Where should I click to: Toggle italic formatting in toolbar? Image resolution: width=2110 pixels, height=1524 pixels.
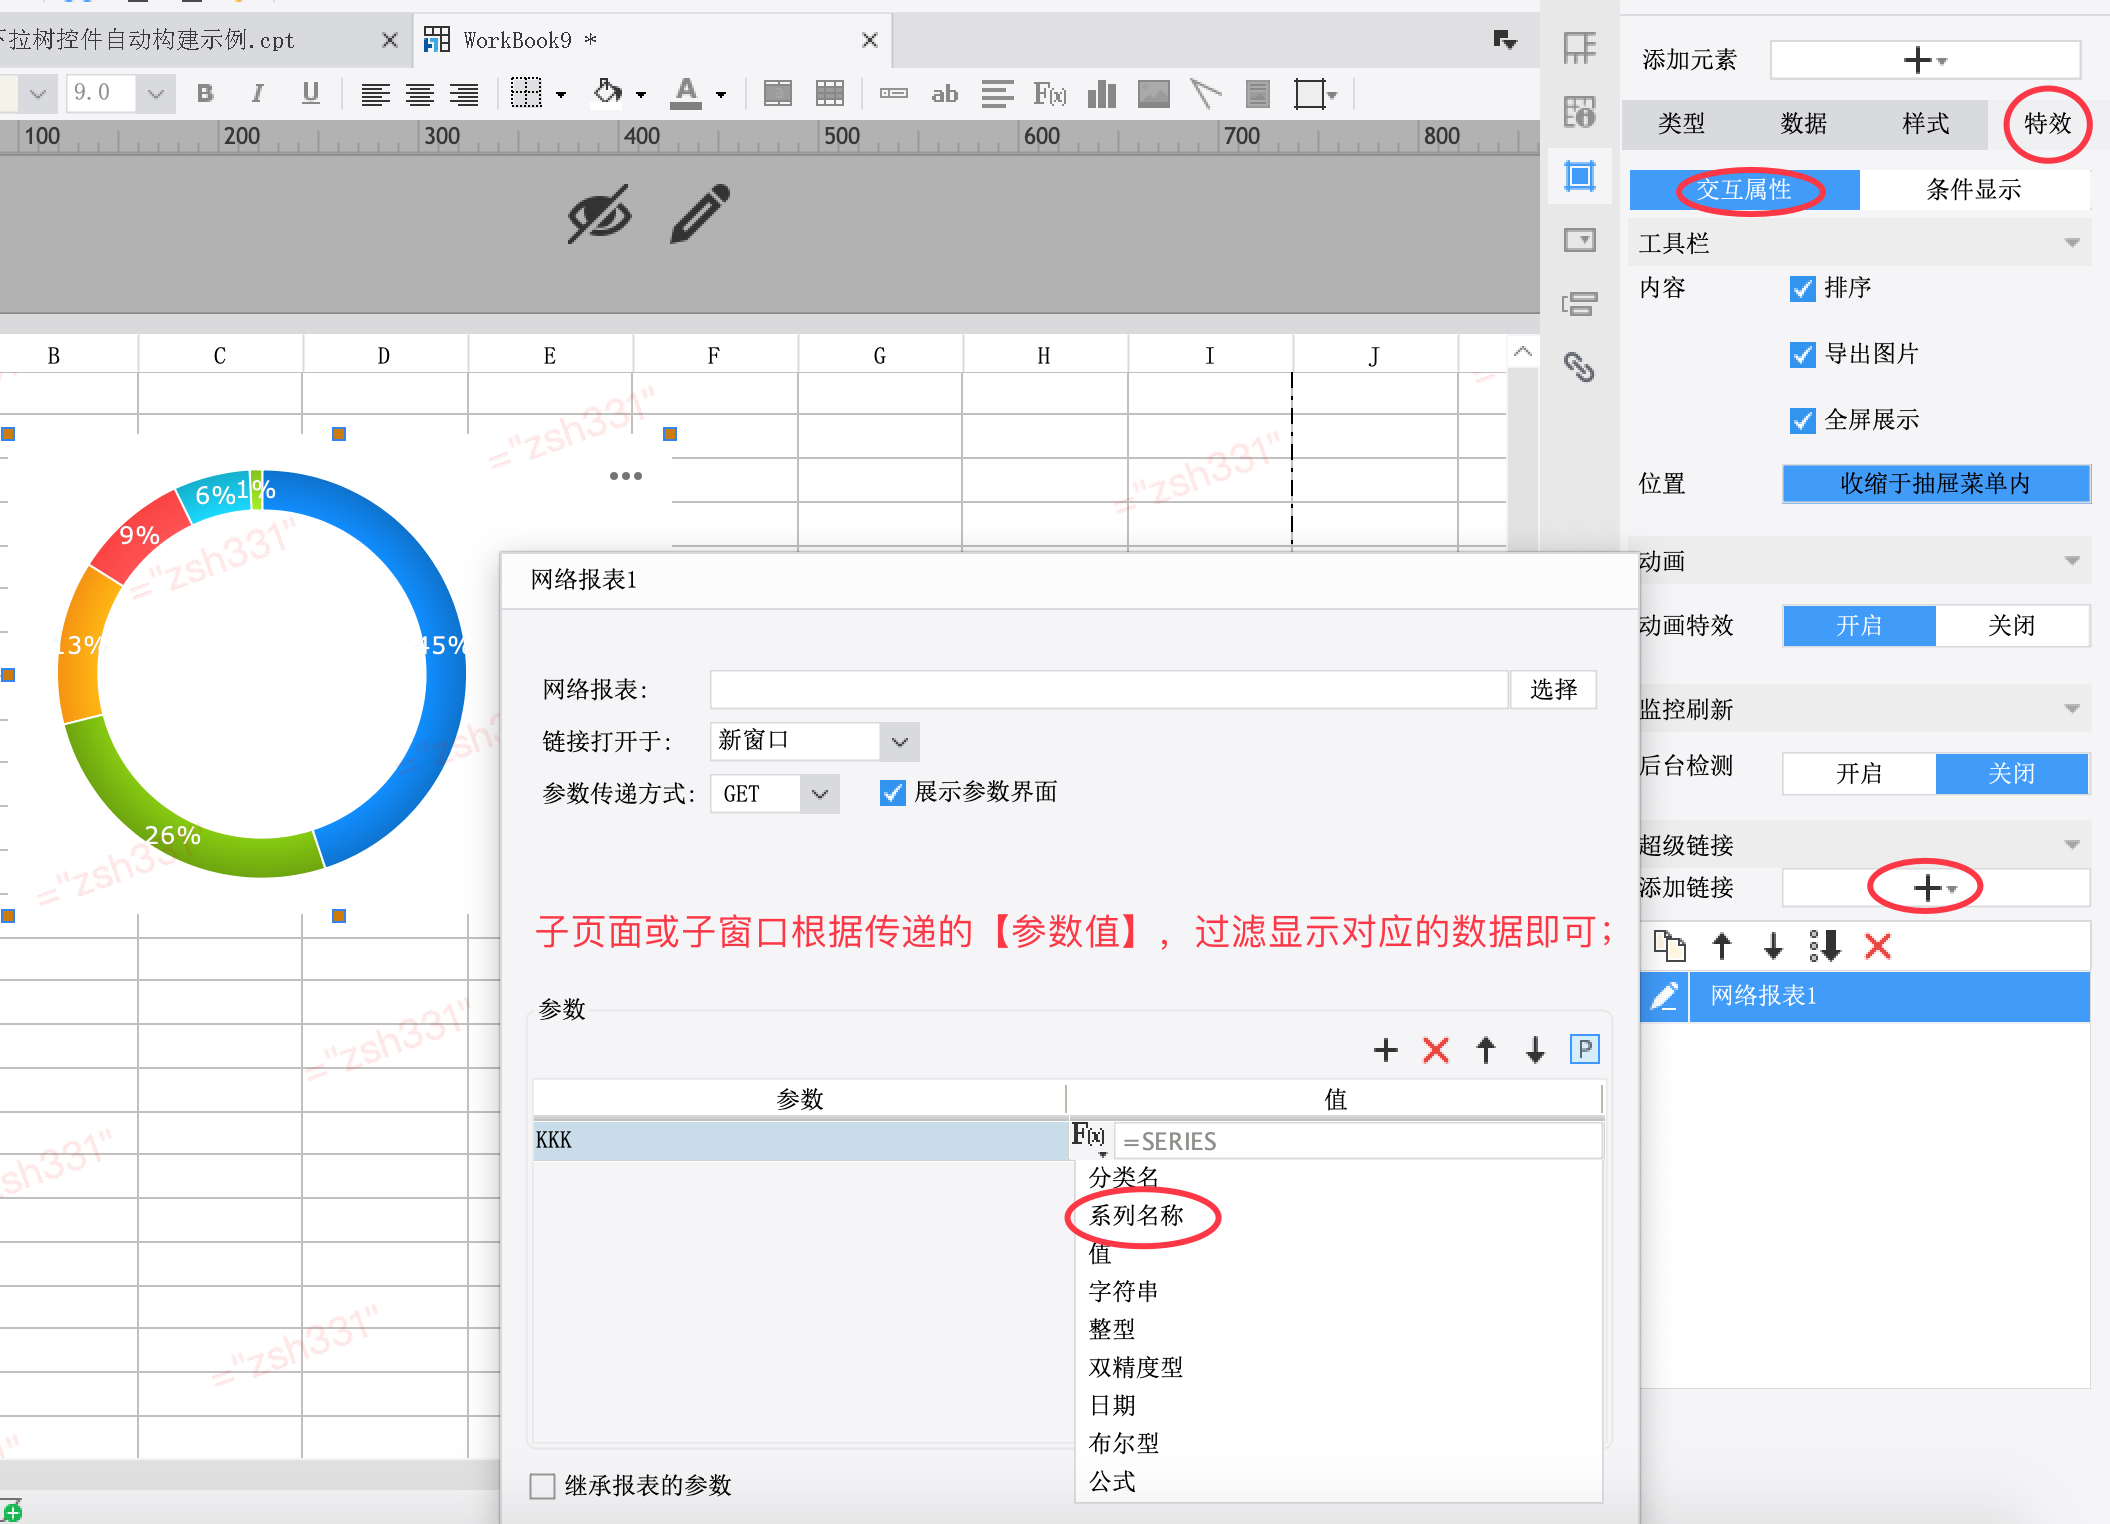258,94
